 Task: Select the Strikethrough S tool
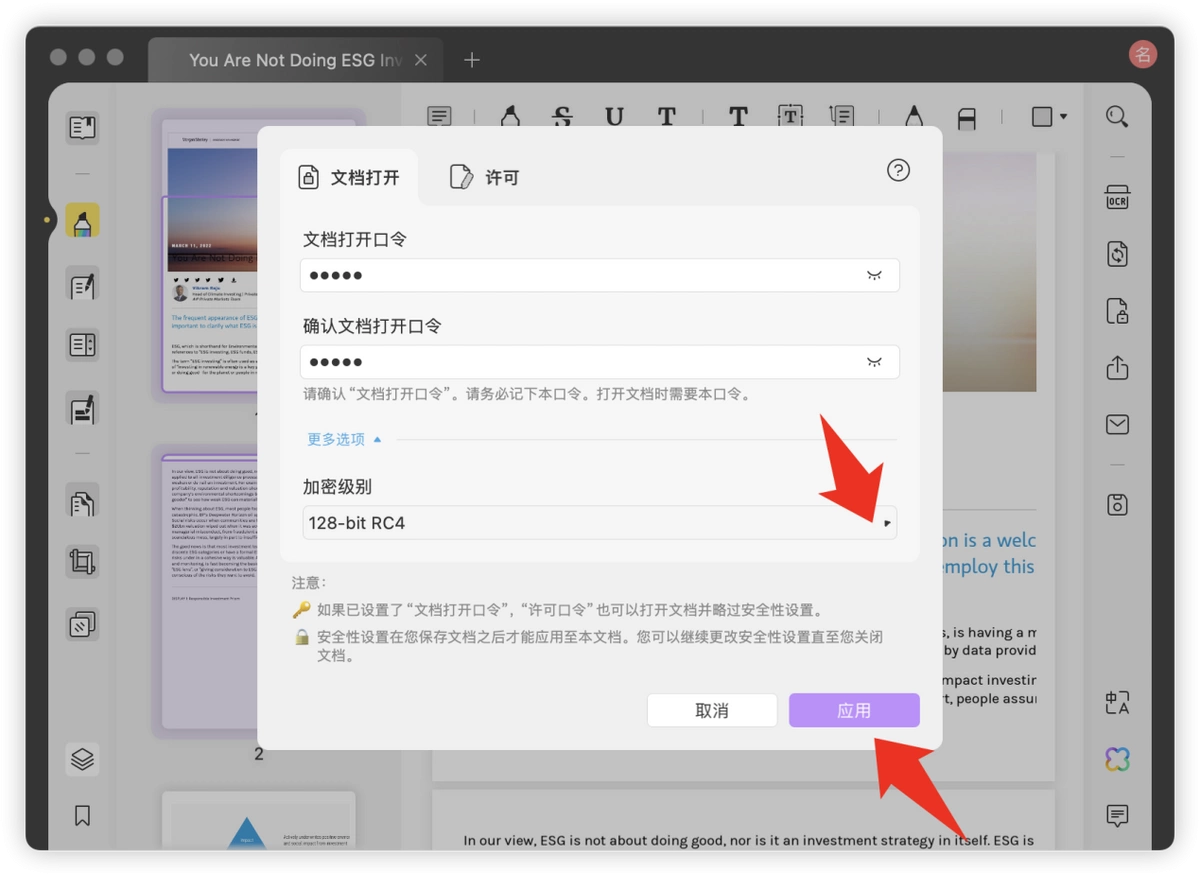[x=563, y=117]
